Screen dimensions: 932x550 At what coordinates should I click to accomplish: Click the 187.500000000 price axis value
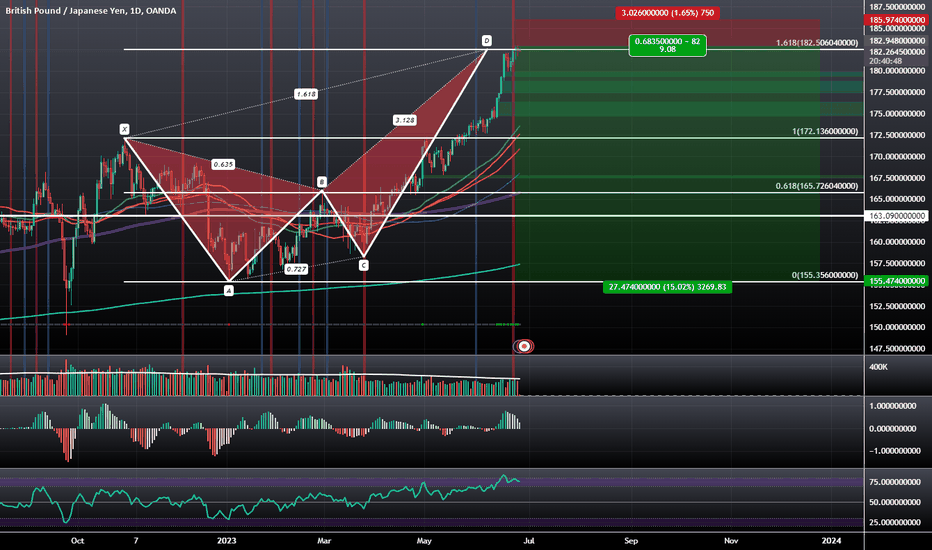pos(897,7)
